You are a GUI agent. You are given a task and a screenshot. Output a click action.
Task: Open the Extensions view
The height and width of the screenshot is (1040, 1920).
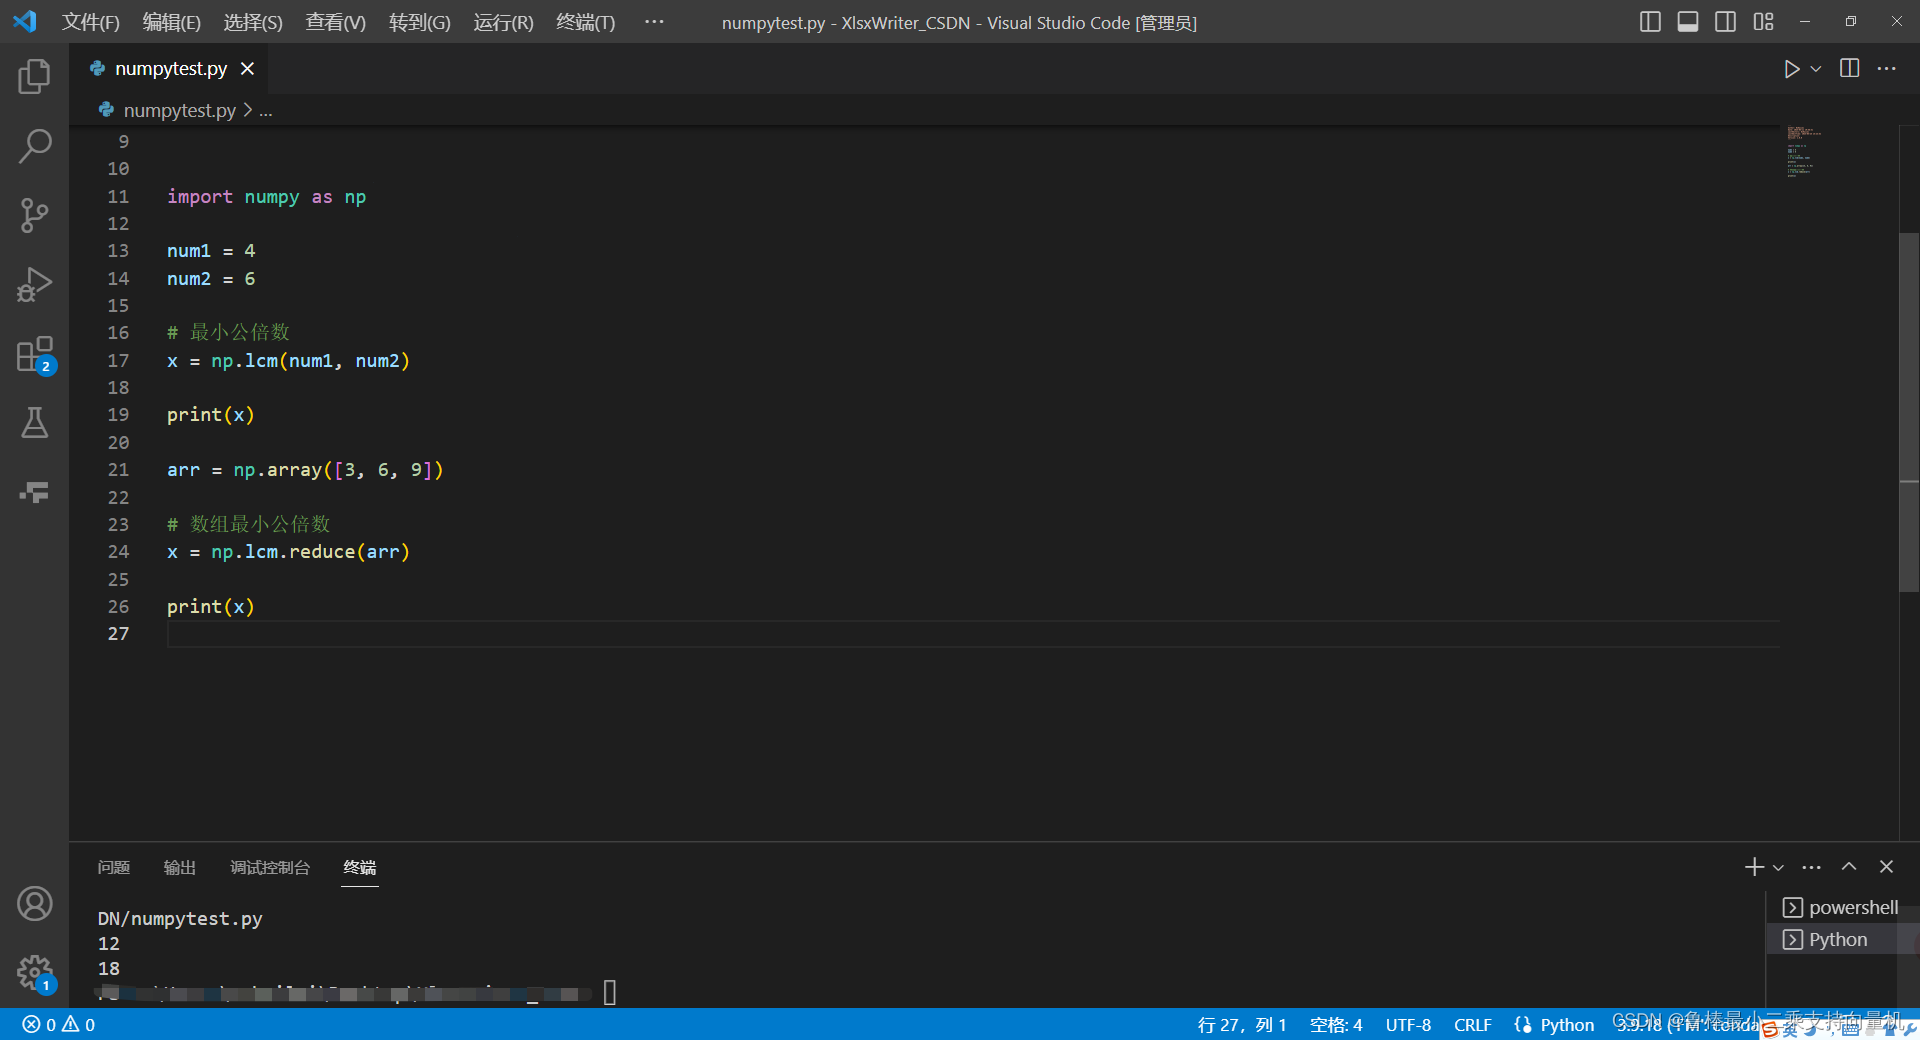pos(34,354)
